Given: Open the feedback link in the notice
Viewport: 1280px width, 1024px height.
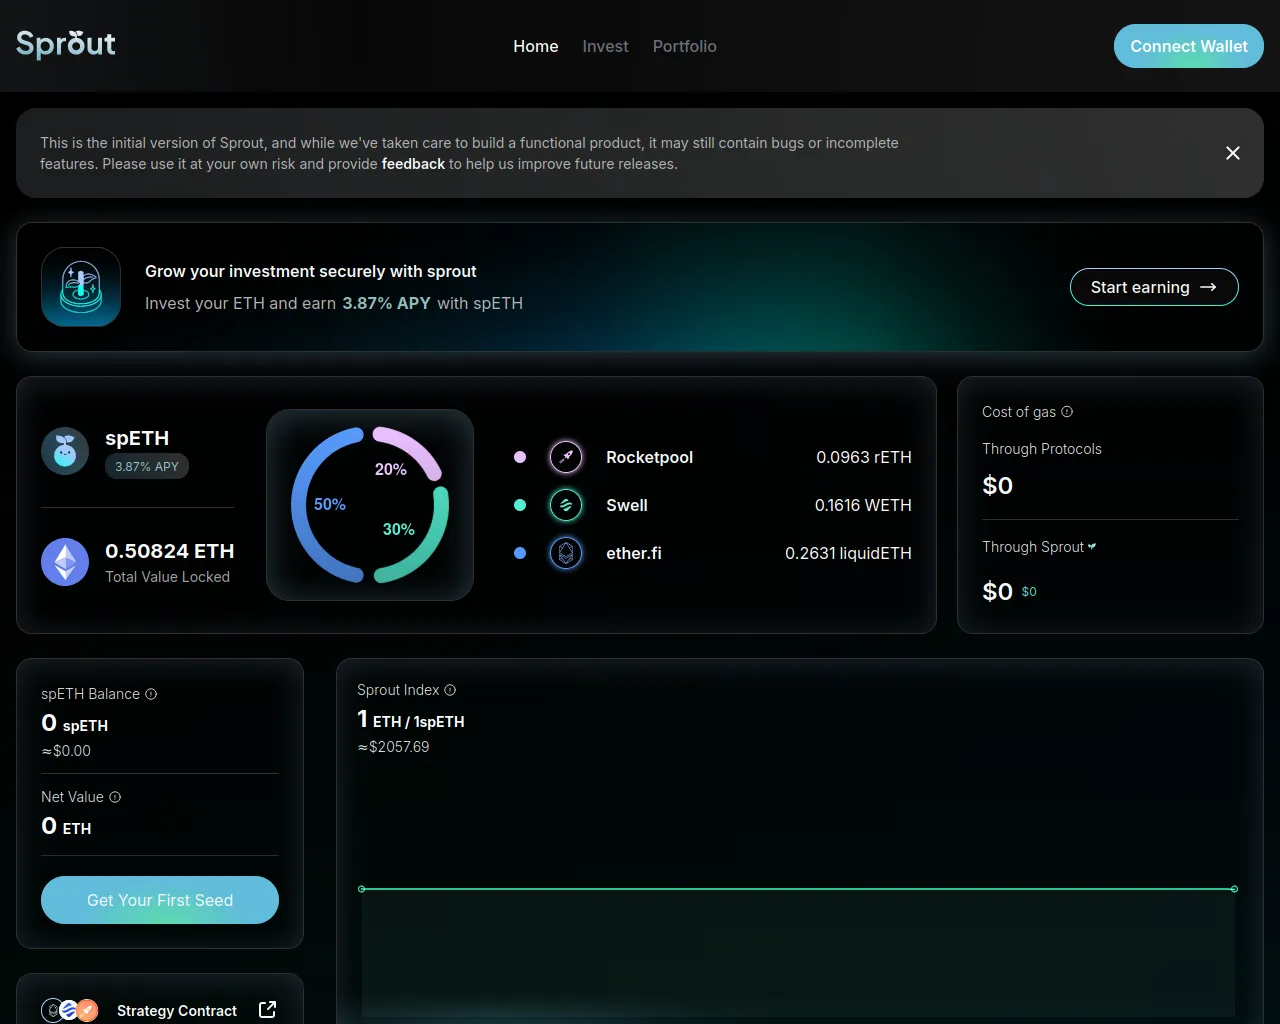Looking at the screenshot, I should [x=413, y=164].
